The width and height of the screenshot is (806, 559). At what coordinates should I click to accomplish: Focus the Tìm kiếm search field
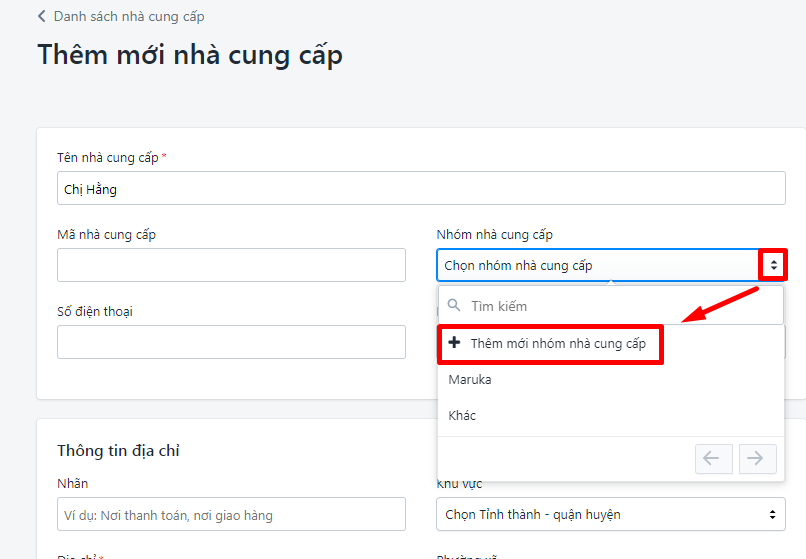click(620, 306)
